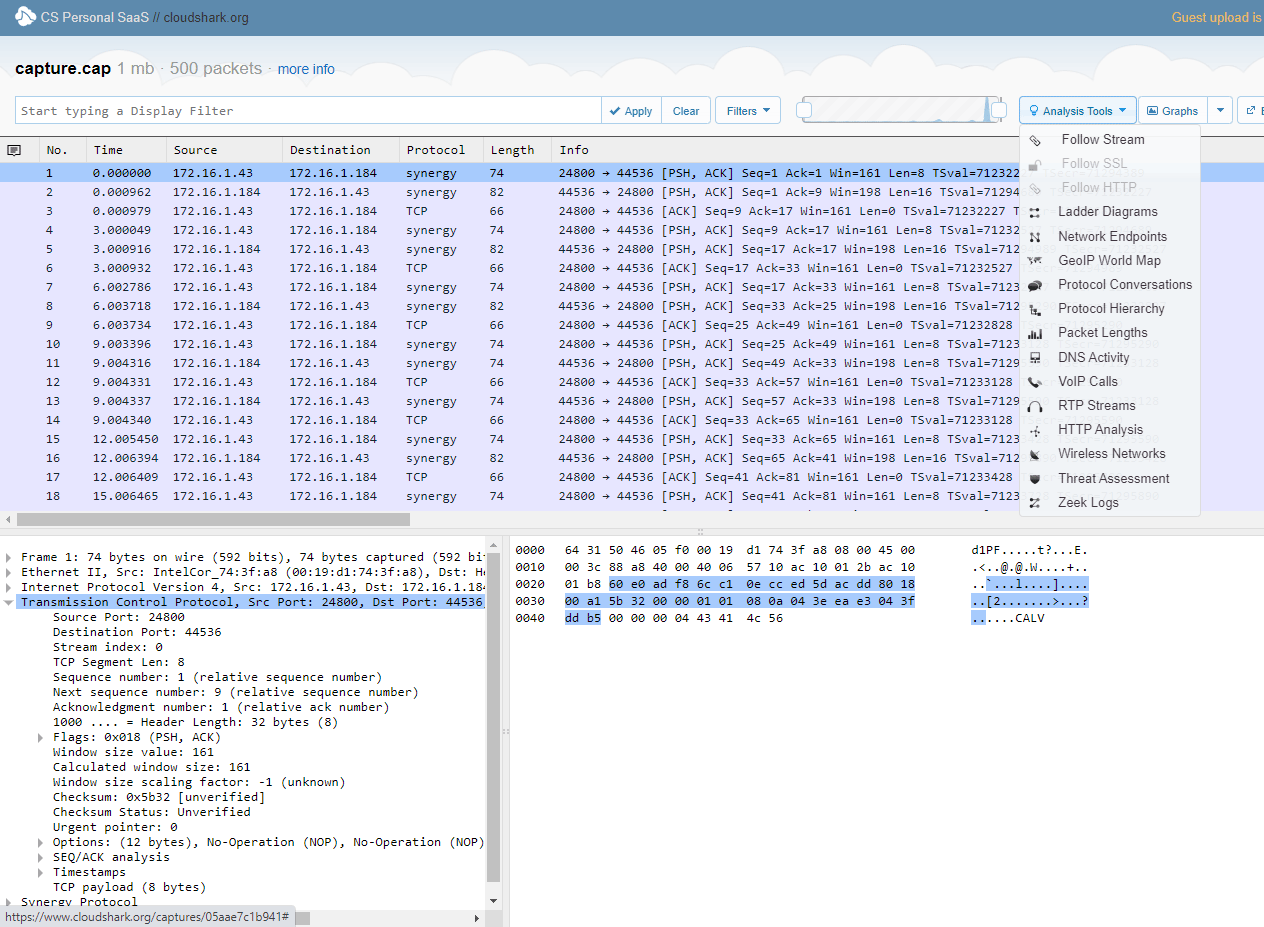
Task: Select Follow Stream from the Analysis Tools menu
Action: tap(1102, 140)
